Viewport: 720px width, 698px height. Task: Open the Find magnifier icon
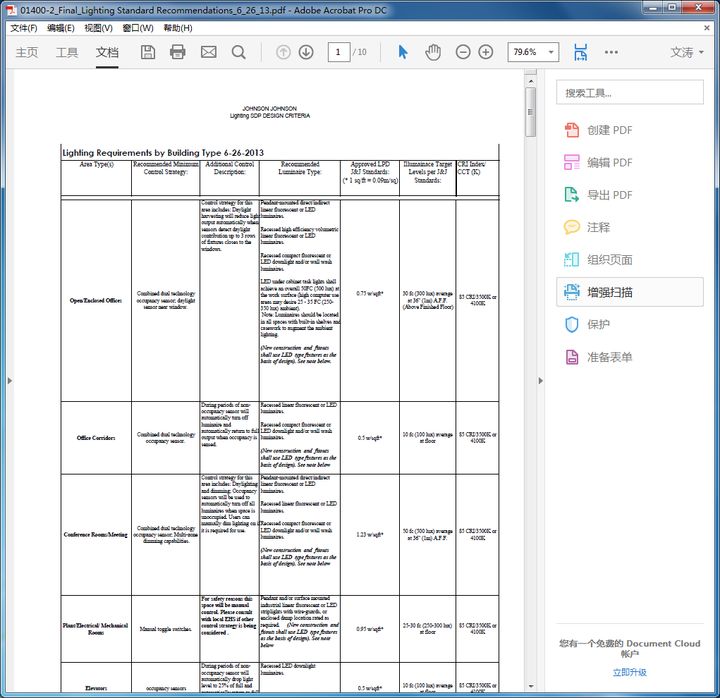click(x=239, y=52)
